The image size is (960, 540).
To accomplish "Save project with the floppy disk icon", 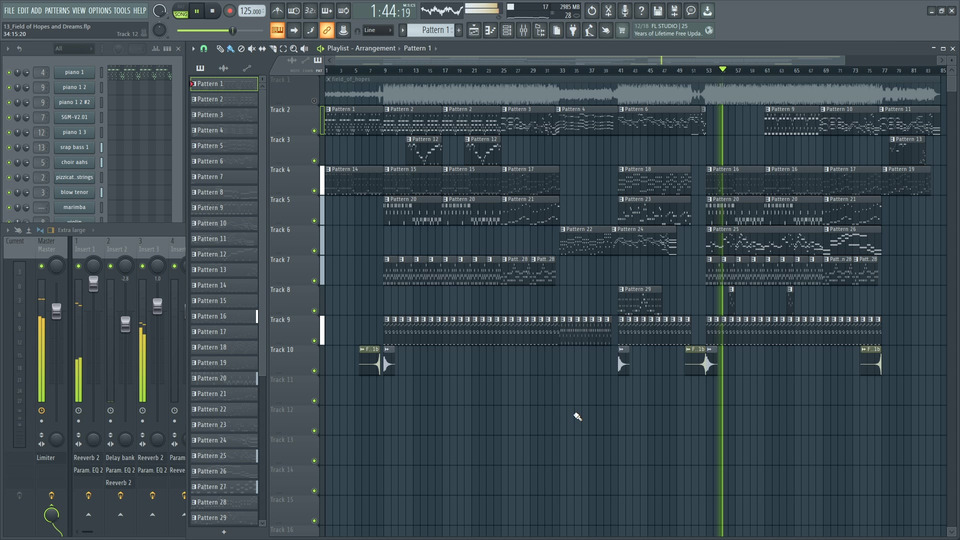I will (x=658, y=11).
